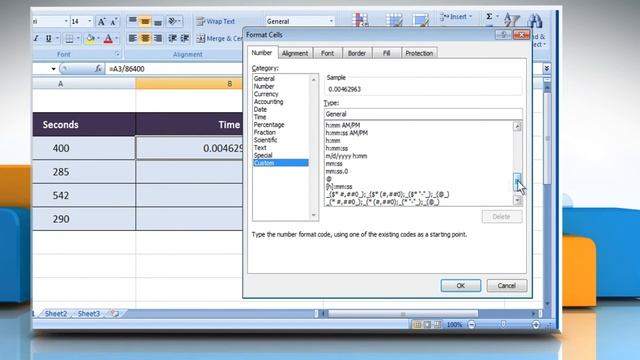Select Top Align in Alignment group

point(133,21)
